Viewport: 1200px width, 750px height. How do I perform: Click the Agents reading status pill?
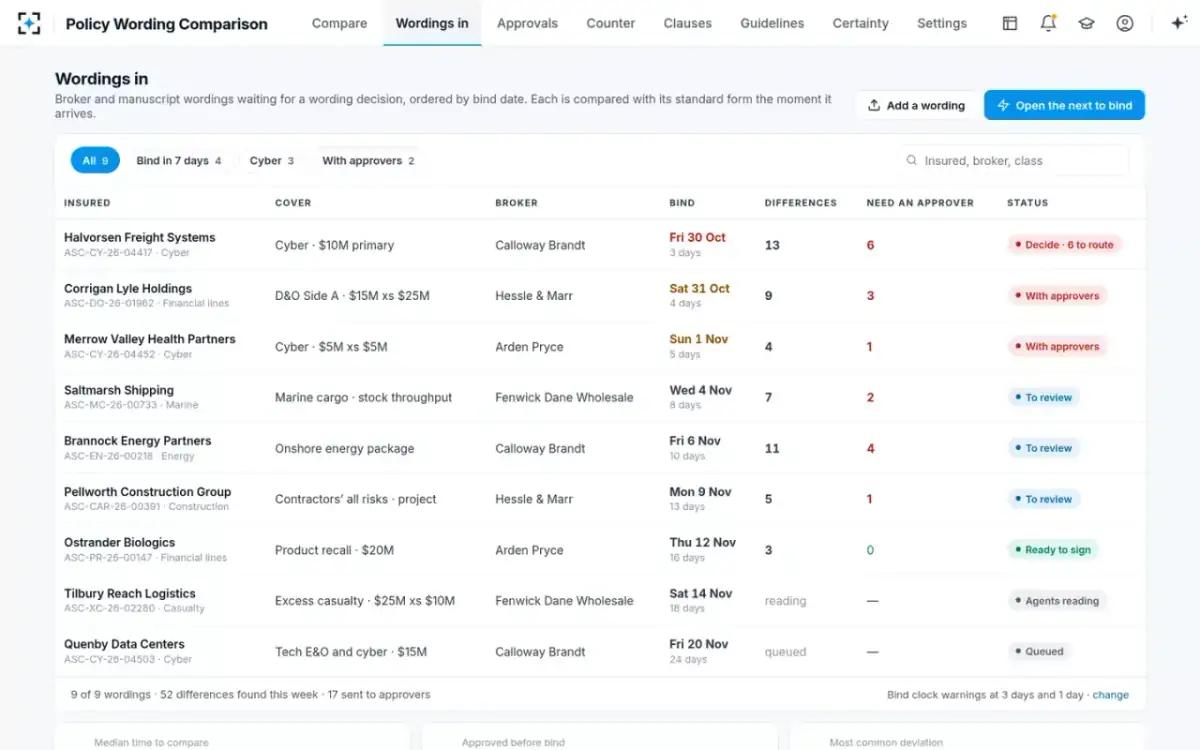1056,601
